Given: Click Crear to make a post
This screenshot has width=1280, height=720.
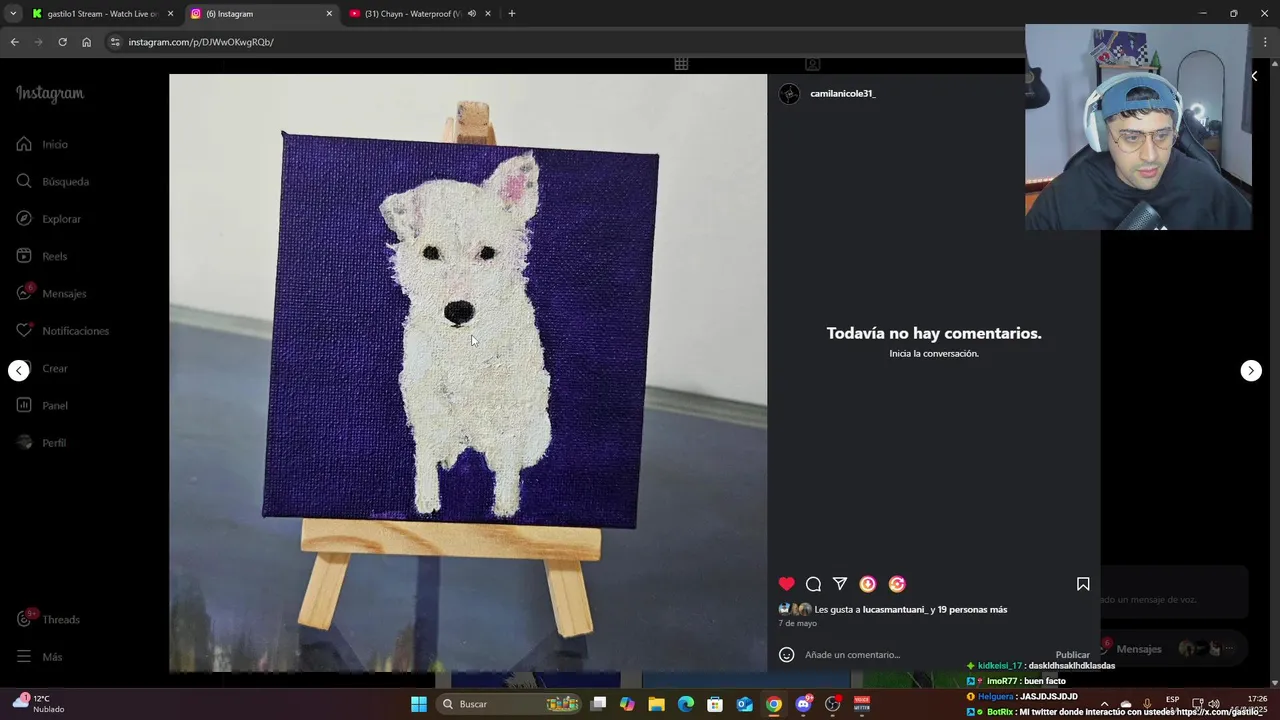Looking at the screenshot, I should coord(42,368).
